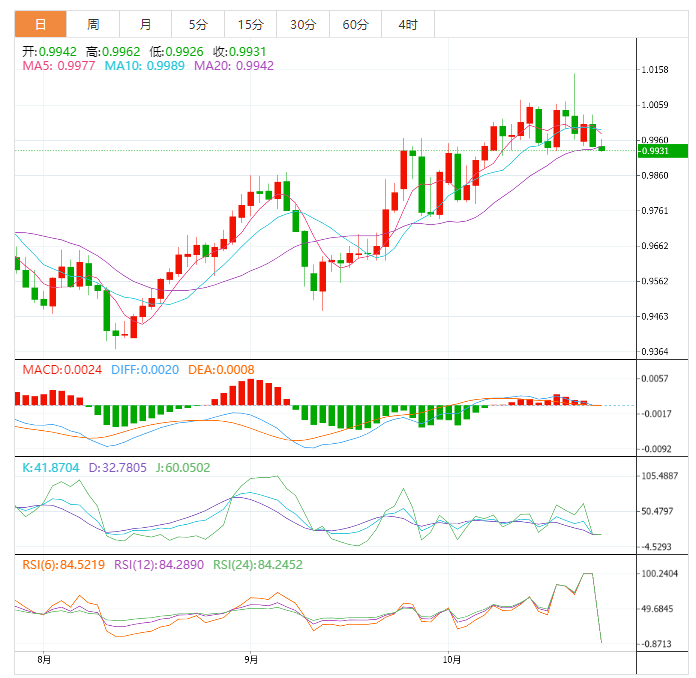
Task: Click the close price 收:0.9931
Action: coord(239,52)
